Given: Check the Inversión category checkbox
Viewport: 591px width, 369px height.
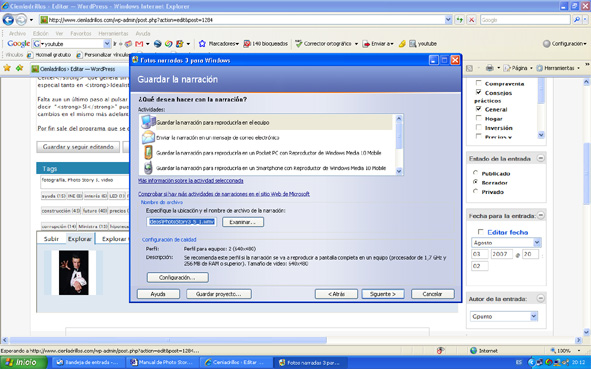Looking at the screenshot, I should click(479, 127).
